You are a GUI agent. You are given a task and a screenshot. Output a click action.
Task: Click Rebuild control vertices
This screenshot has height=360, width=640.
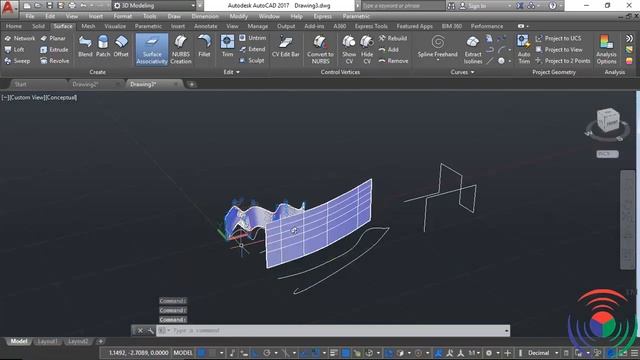tap(393, 38)
